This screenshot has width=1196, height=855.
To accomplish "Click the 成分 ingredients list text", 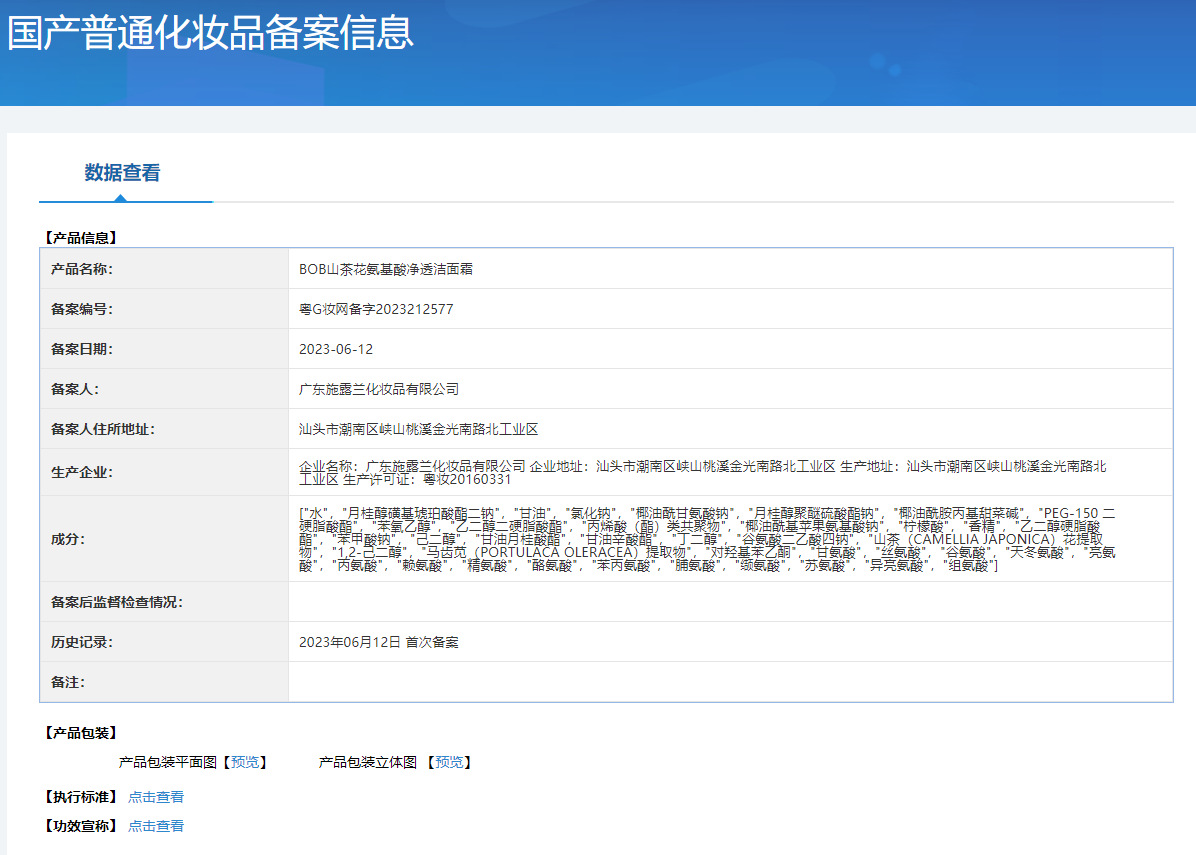I will pyautogui.click(x=707, y=539).
